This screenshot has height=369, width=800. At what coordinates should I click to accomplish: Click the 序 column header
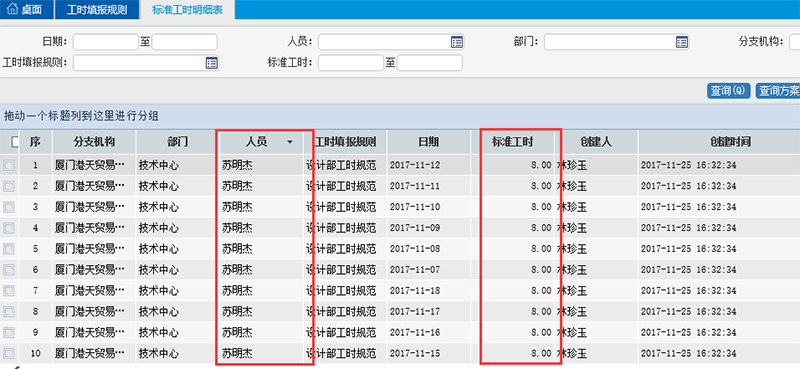(35, 142)
